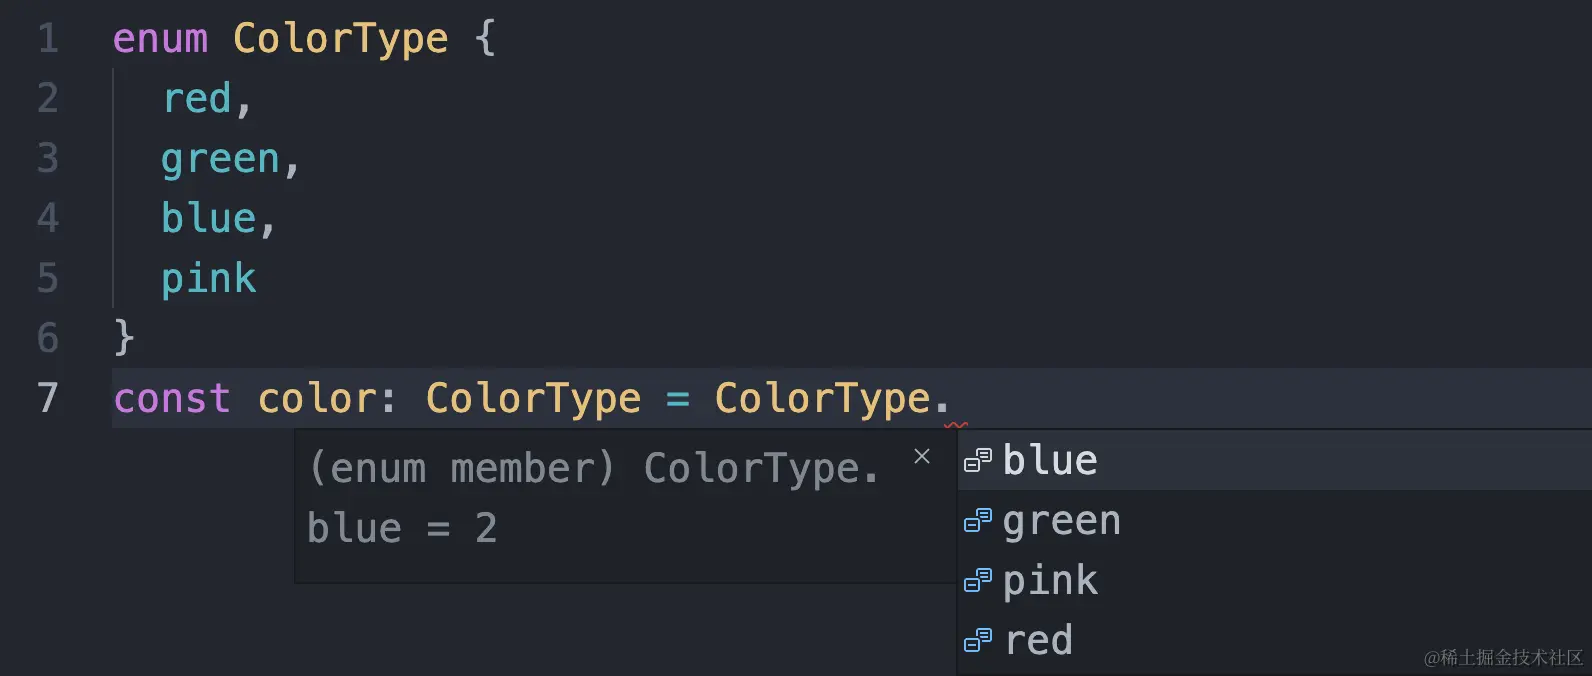Click the enum member icon beside red
Image resolution: width=1592 pixels, height=676 pixels.
pos(977,640)
